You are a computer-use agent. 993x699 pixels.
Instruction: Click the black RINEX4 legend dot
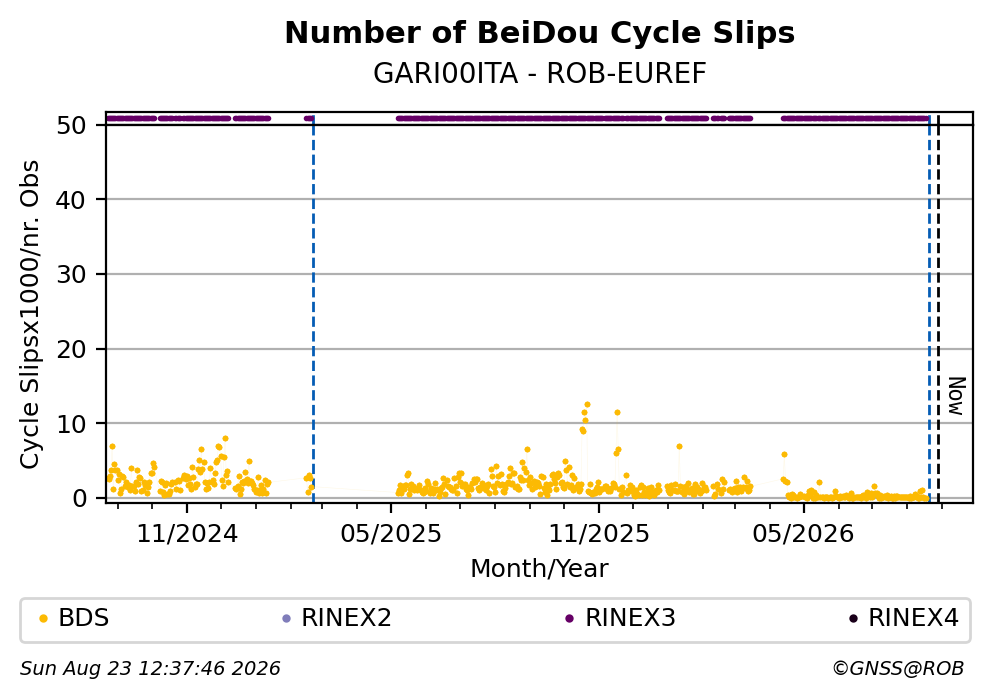pos(853,619)
